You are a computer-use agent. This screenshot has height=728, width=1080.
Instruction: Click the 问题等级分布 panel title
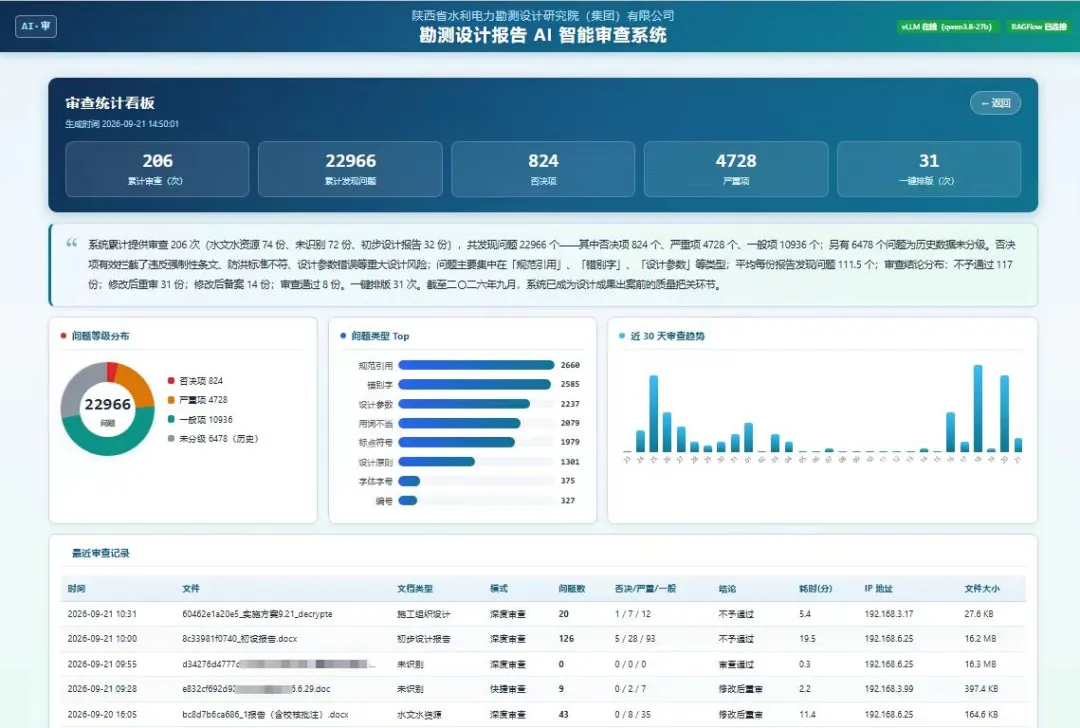(x=101, y=335)
